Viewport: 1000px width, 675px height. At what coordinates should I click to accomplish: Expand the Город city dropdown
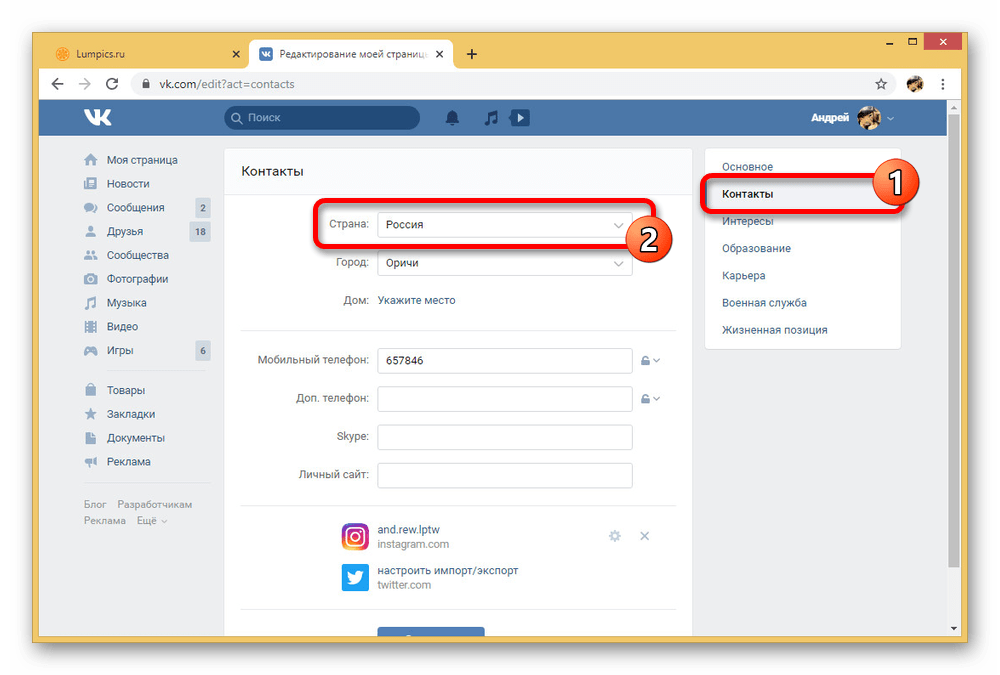click(x=504, y=263)
